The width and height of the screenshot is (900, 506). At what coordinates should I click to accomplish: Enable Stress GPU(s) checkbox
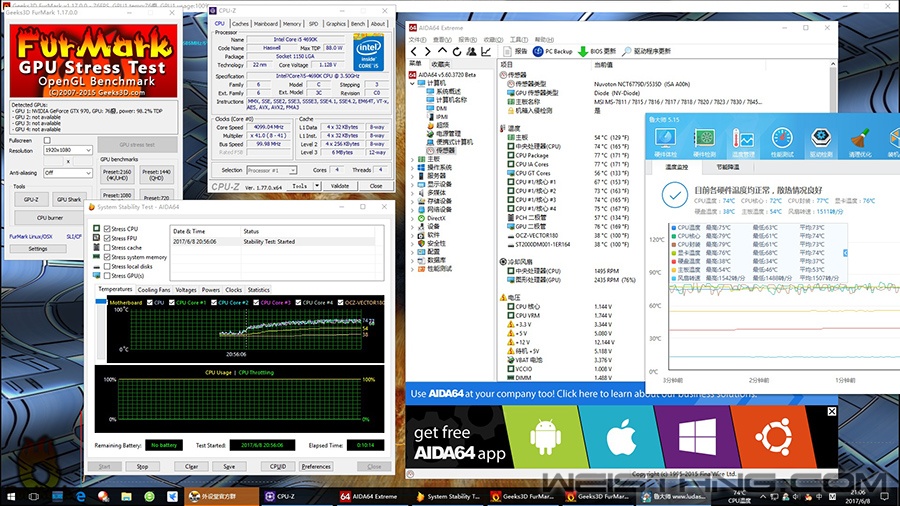coord(107,276)
